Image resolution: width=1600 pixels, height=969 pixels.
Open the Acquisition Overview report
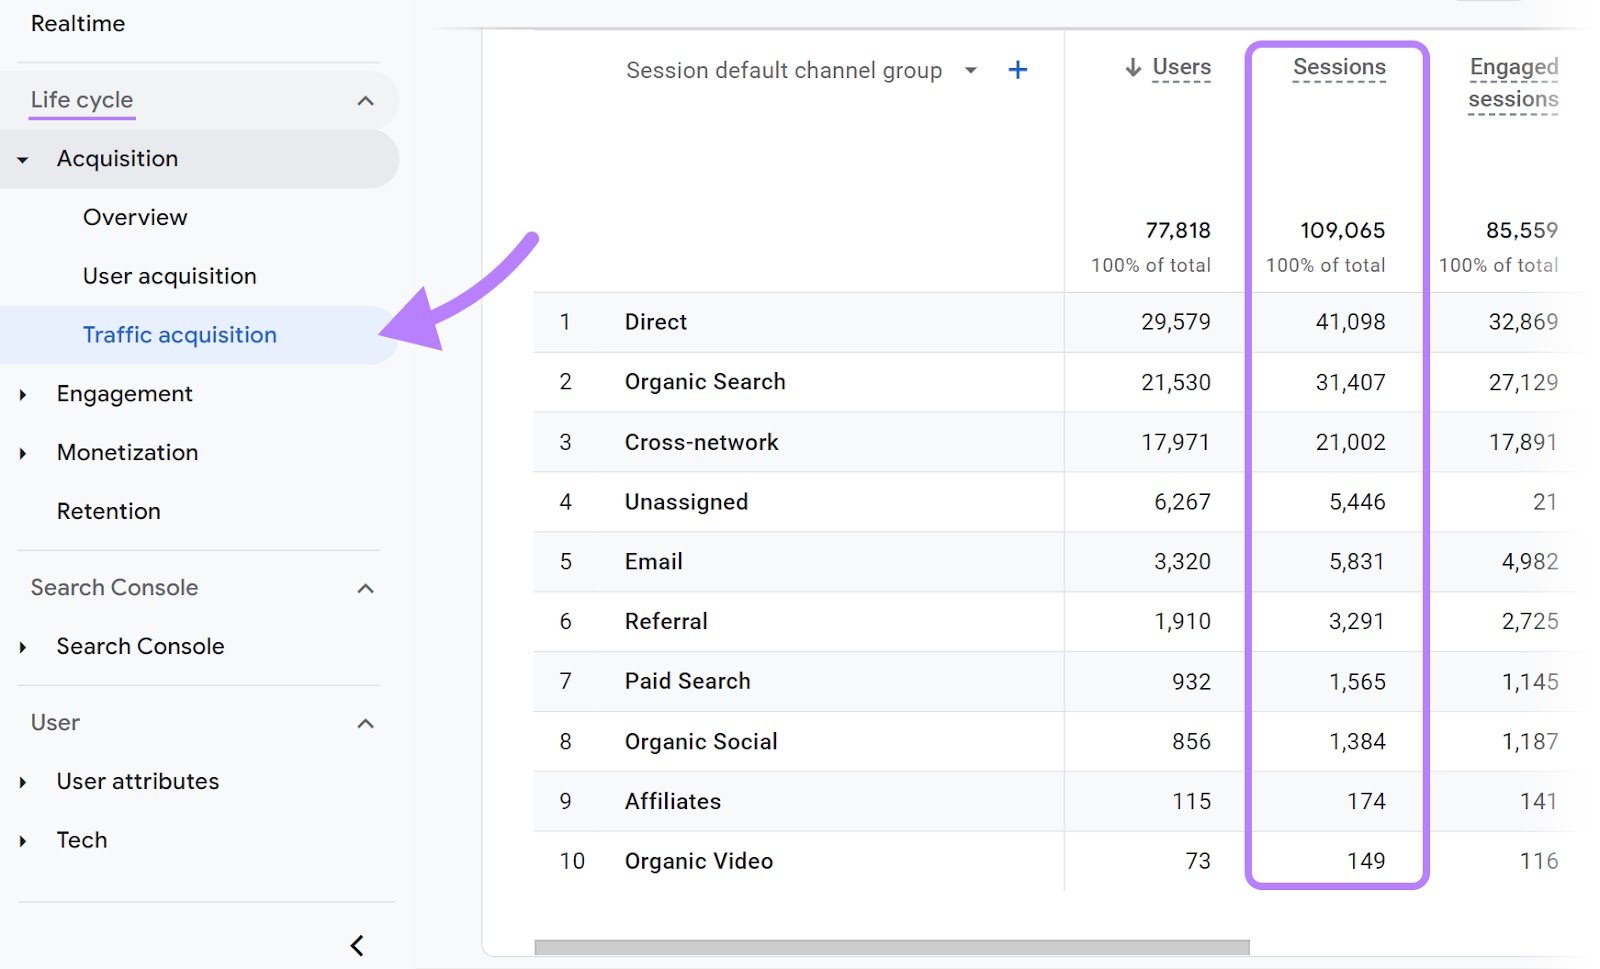(x=135, y=217)
